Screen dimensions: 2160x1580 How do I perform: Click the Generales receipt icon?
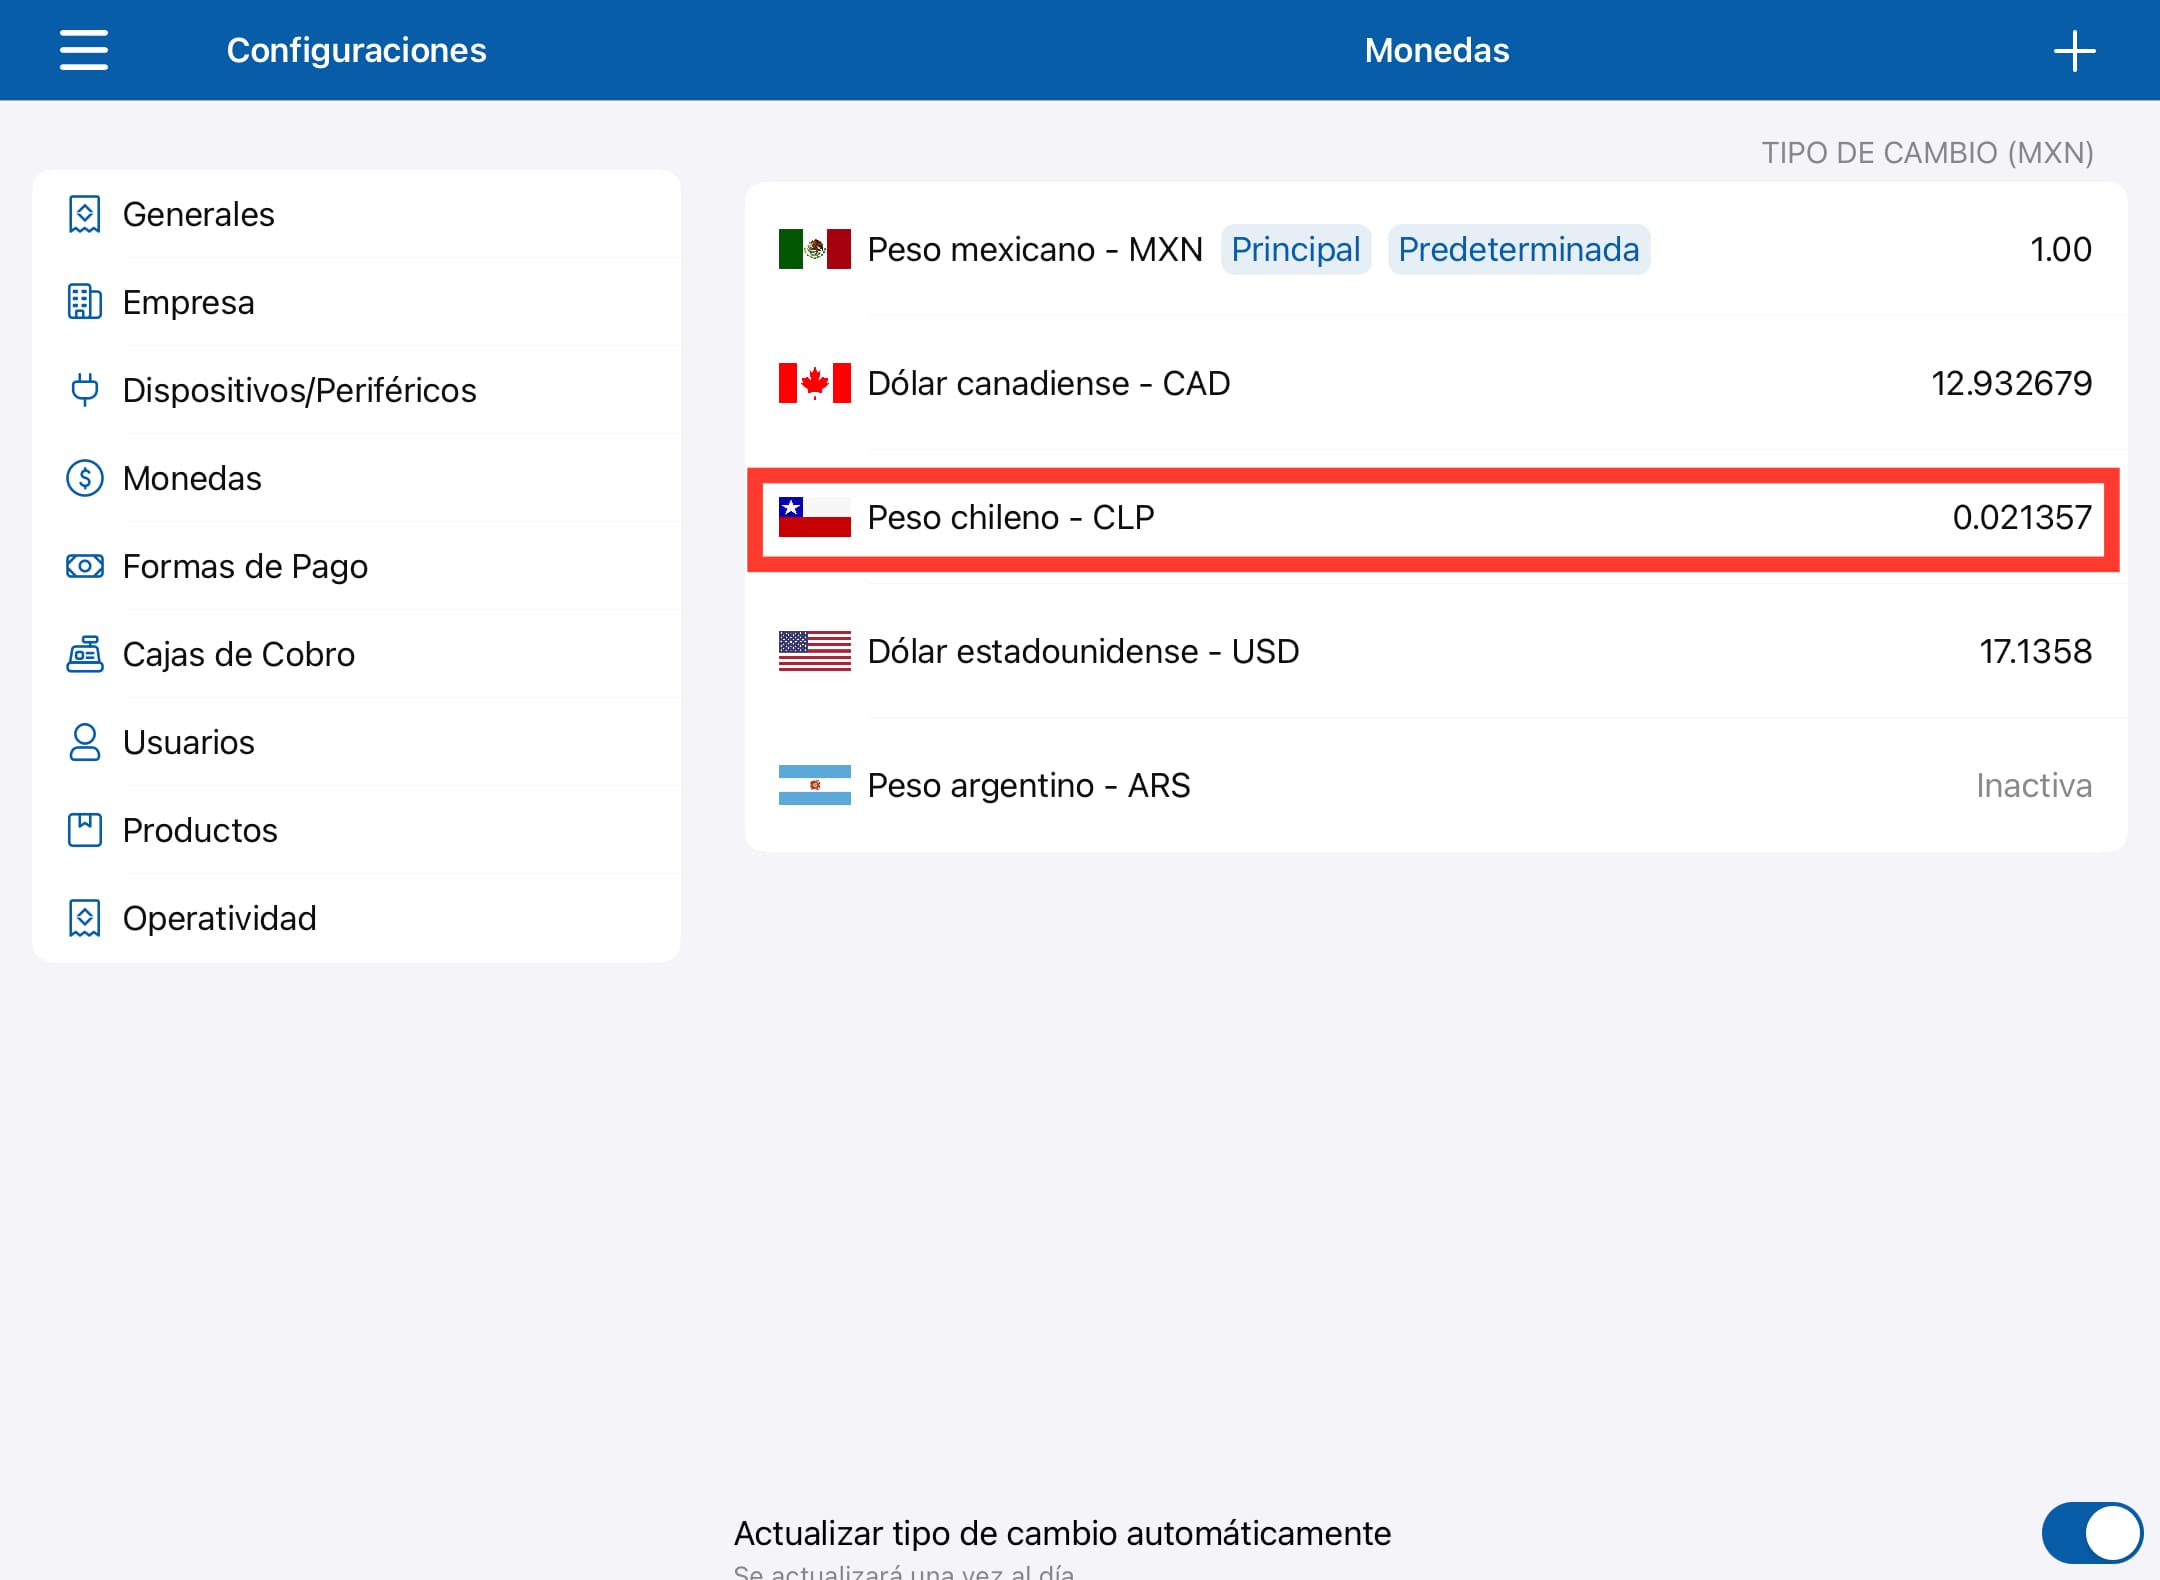coord(85,214)
